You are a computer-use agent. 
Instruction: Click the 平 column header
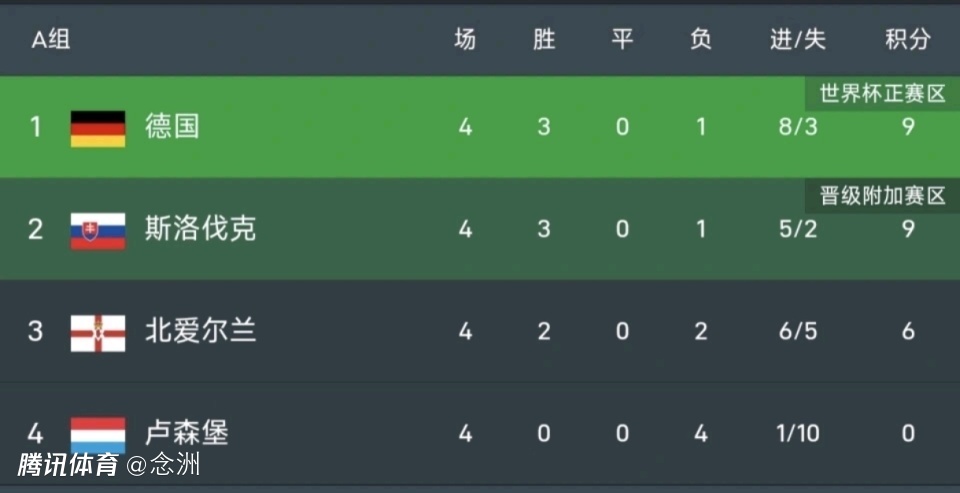click(622, 40)
